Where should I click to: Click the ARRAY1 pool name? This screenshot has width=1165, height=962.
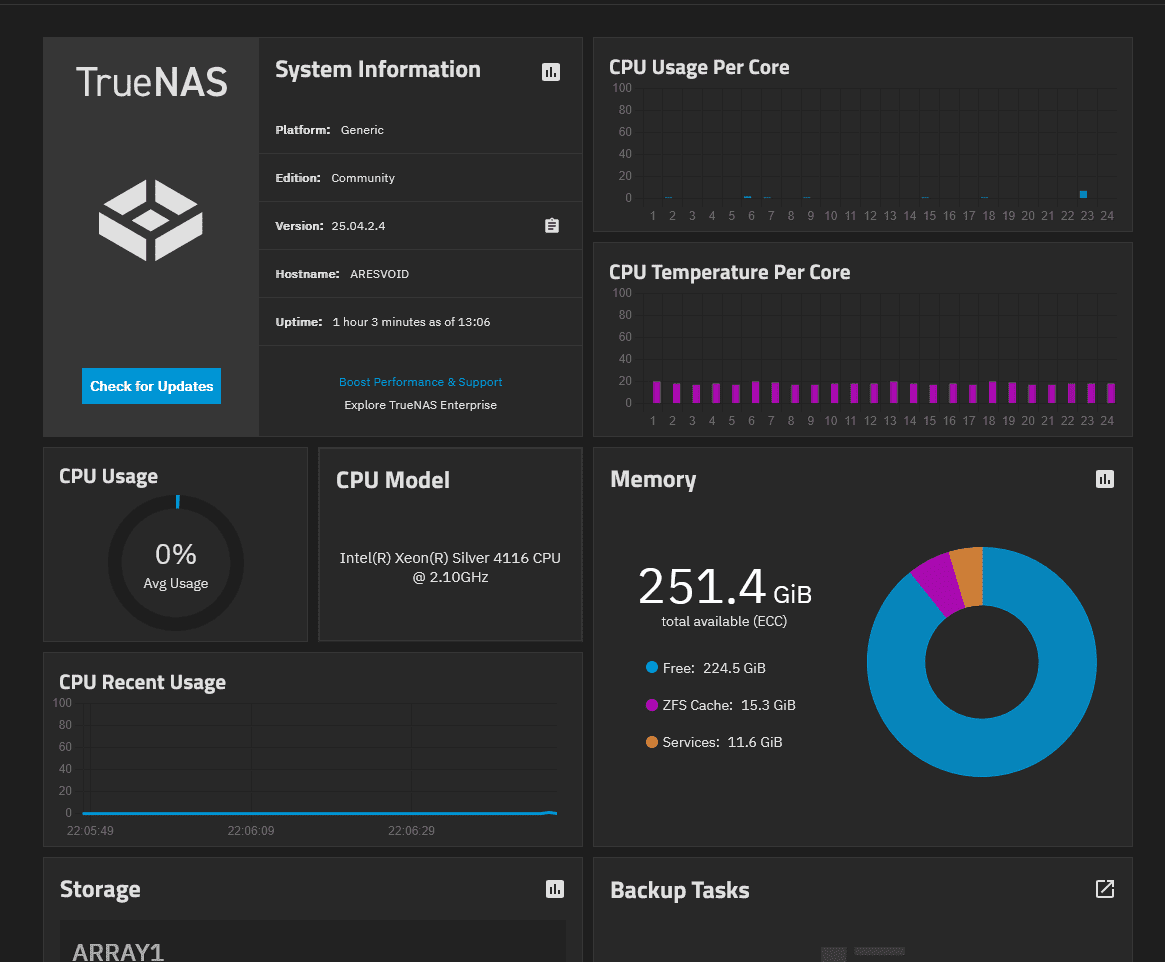[x=118, y=952]
